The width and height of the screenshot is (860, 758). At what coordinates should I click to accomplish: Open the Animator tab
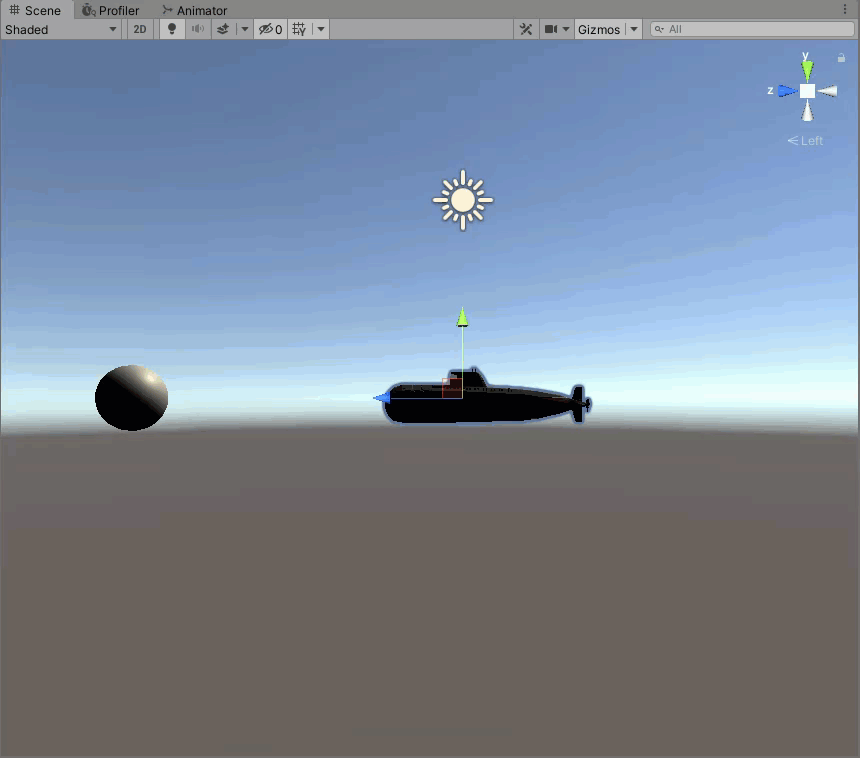click(195, 10)
